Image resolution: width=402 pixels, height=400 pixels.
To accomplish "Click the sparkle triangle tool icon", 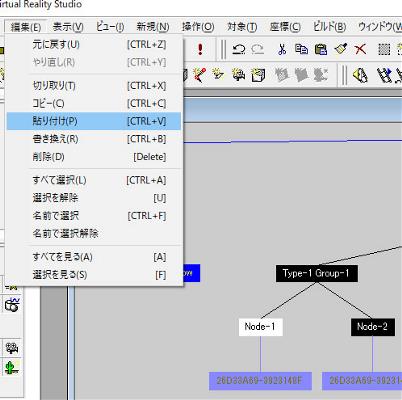I will pos(219,74).
